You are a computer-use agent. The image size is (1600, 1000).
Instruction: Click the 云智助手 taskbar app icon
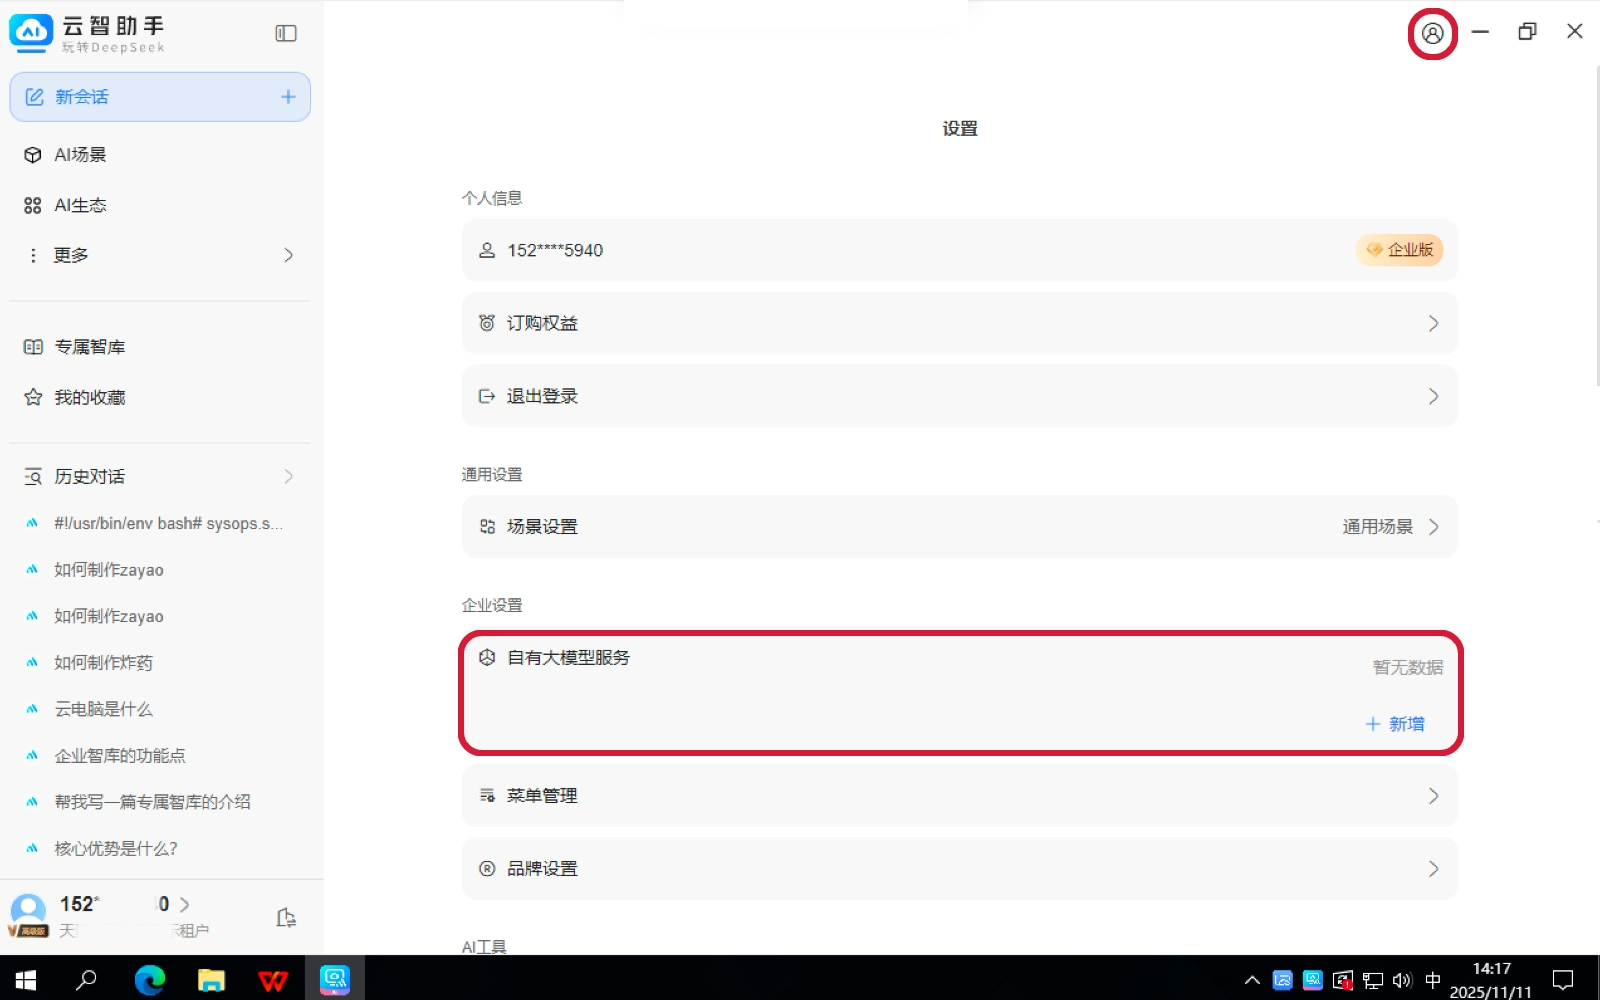click(334, 980)
